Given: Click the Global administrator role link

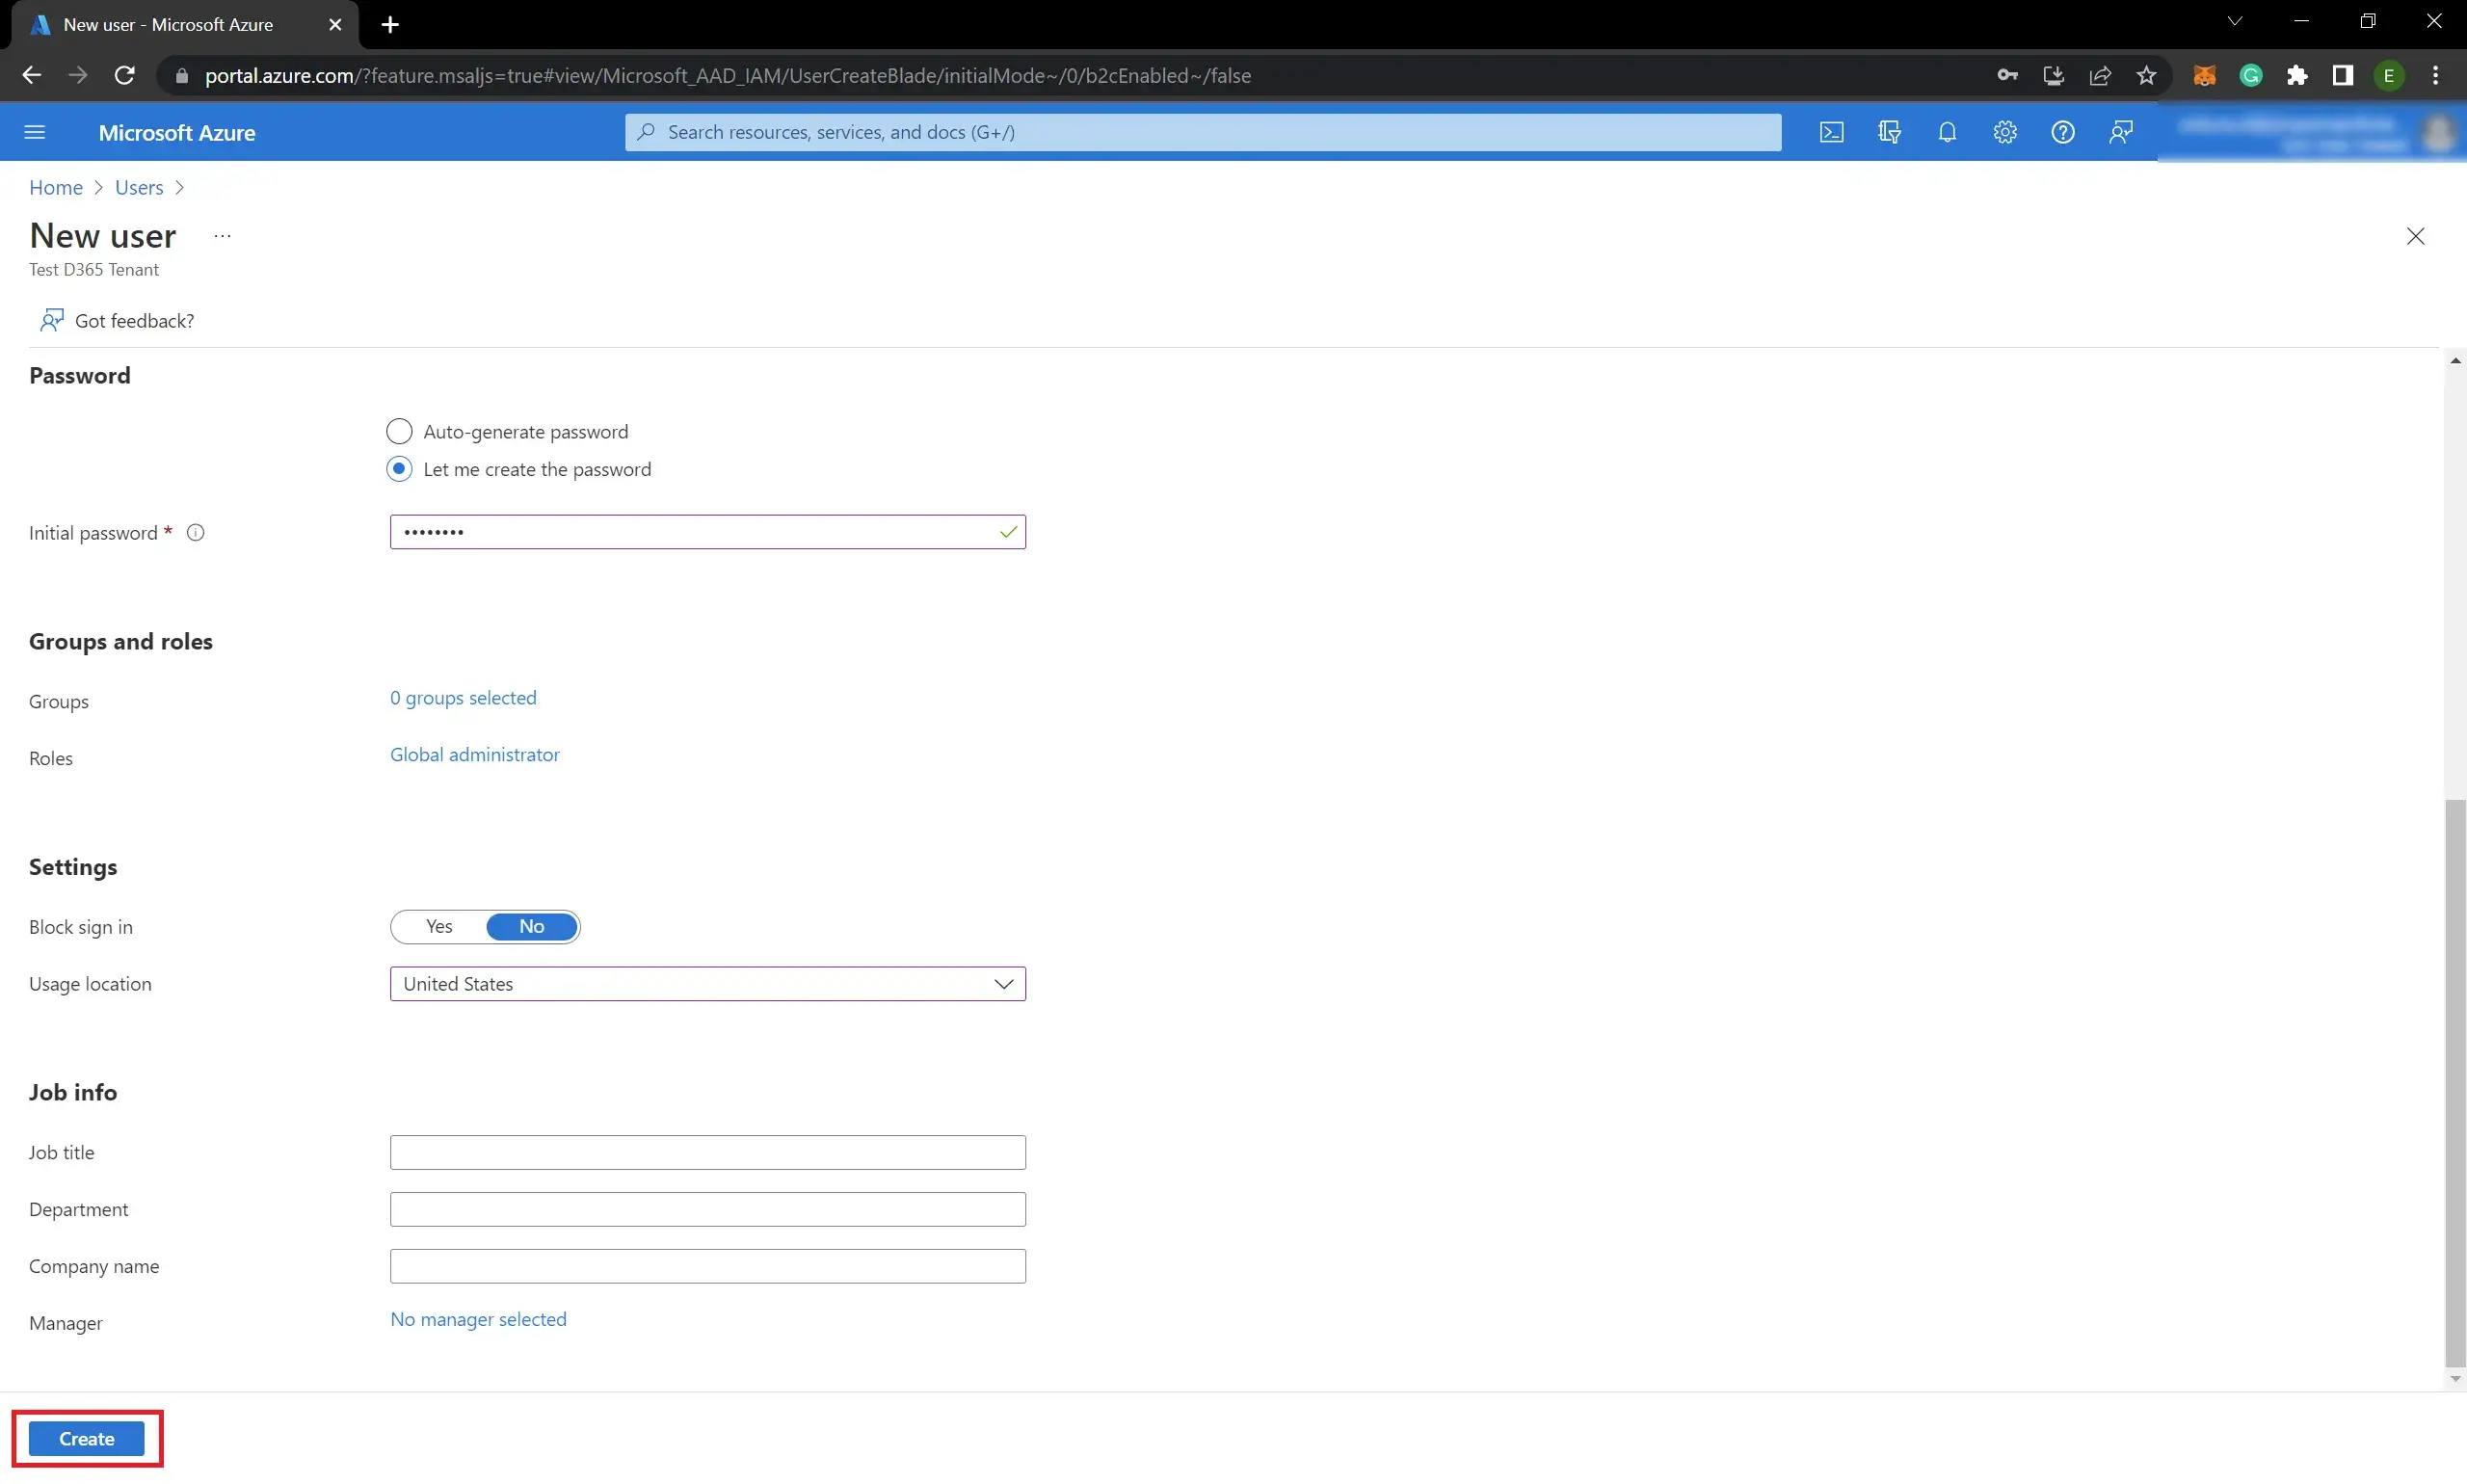Looking at the screenshot, I should [x=474, y=753].
